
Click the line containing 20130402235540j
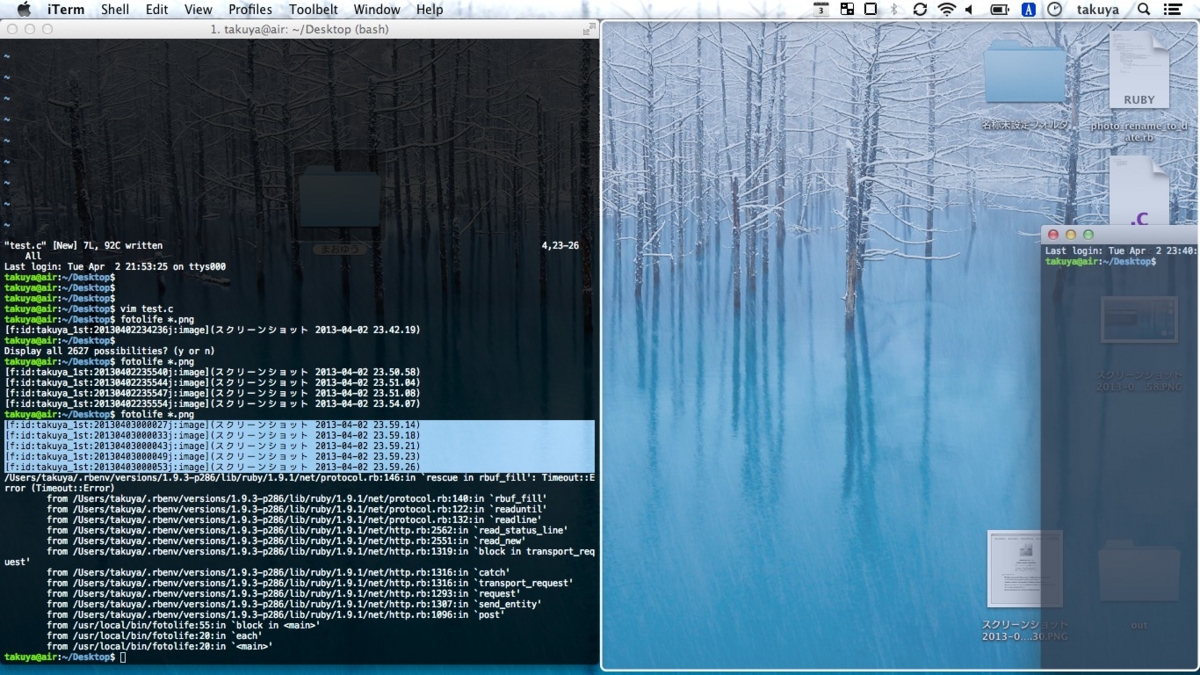click(212, 372)
